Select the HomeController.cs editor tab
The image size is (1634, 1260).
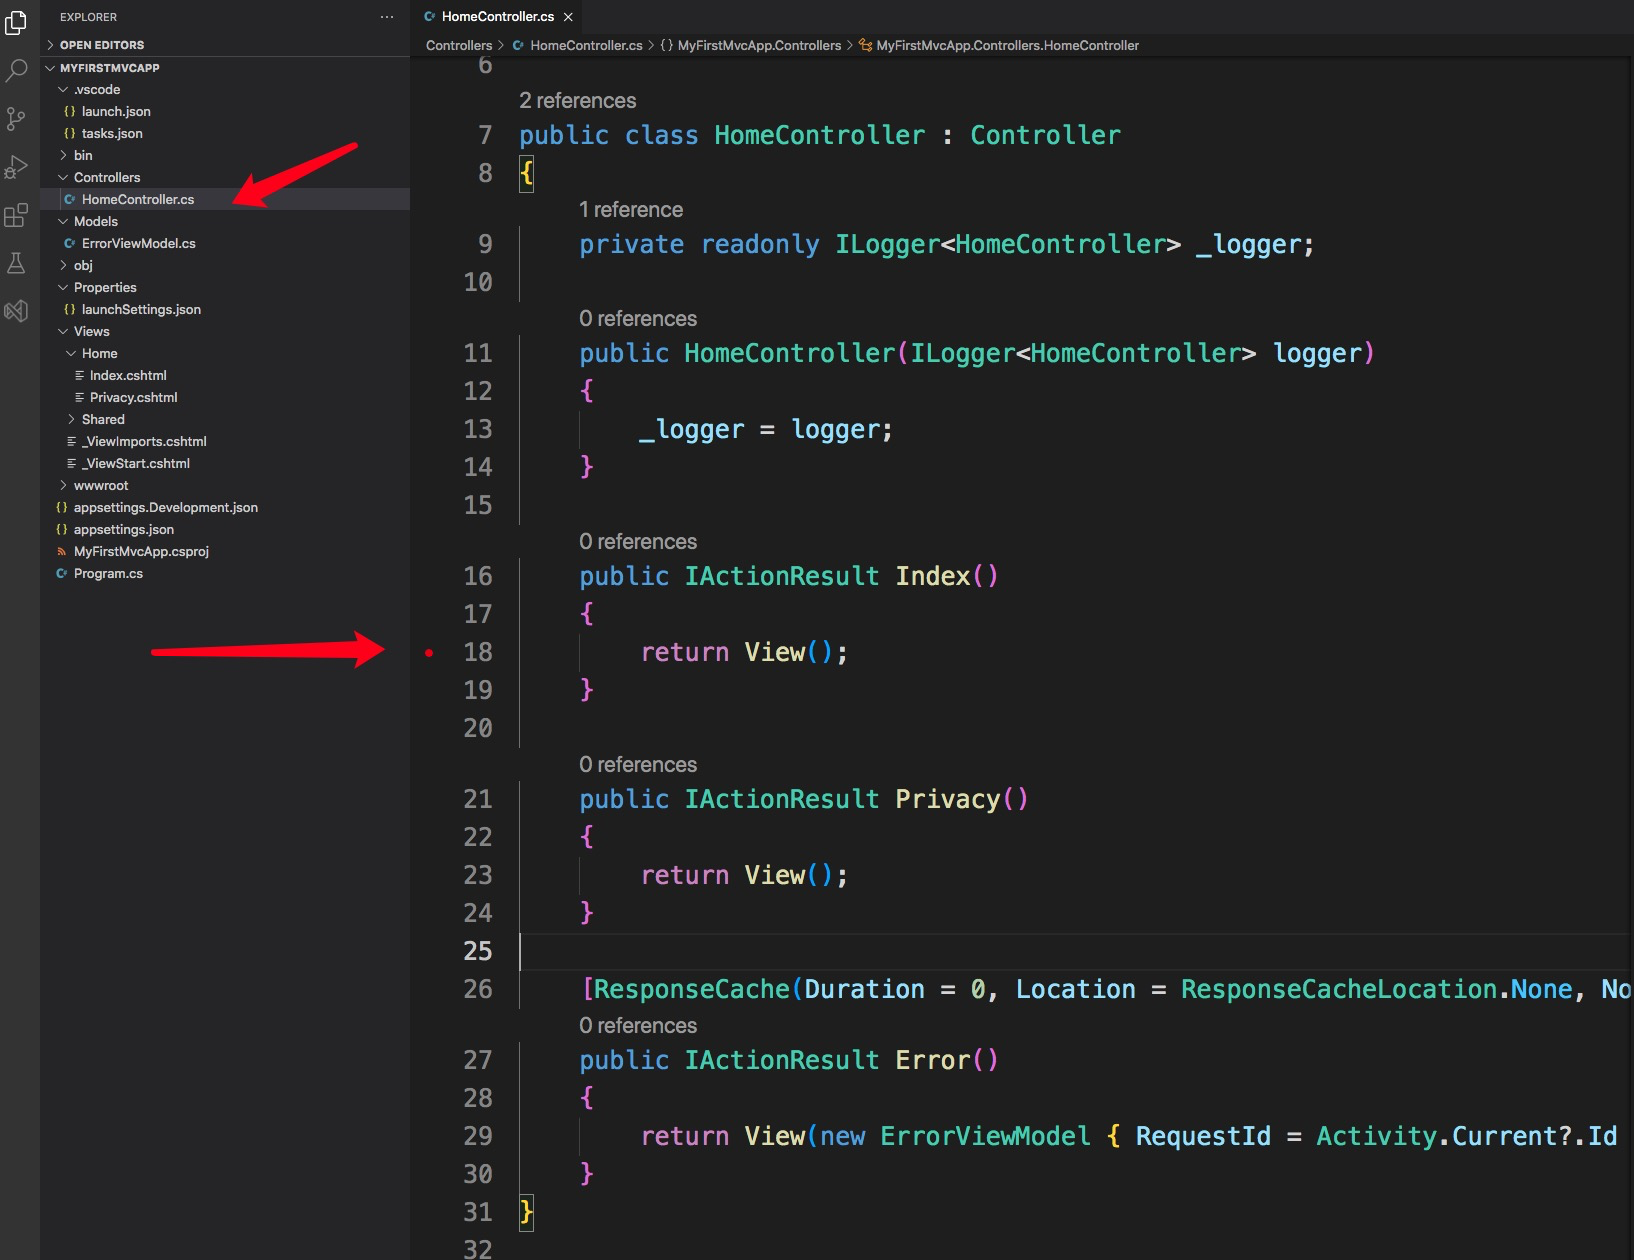click(497, 16)
